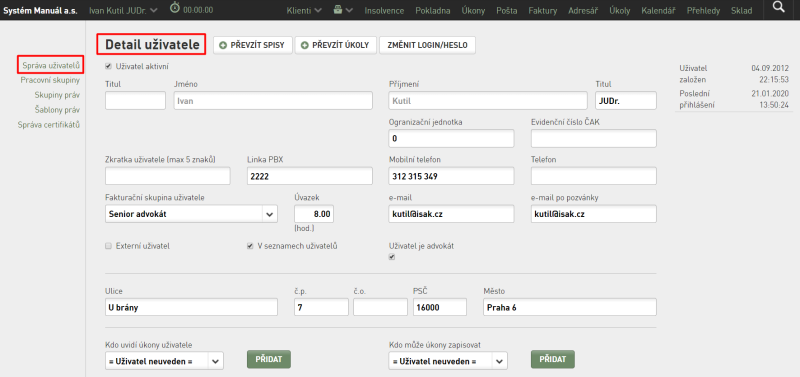800x377 pixels.
Task: Open Kalendář menu item
Action: click(659, 10)
